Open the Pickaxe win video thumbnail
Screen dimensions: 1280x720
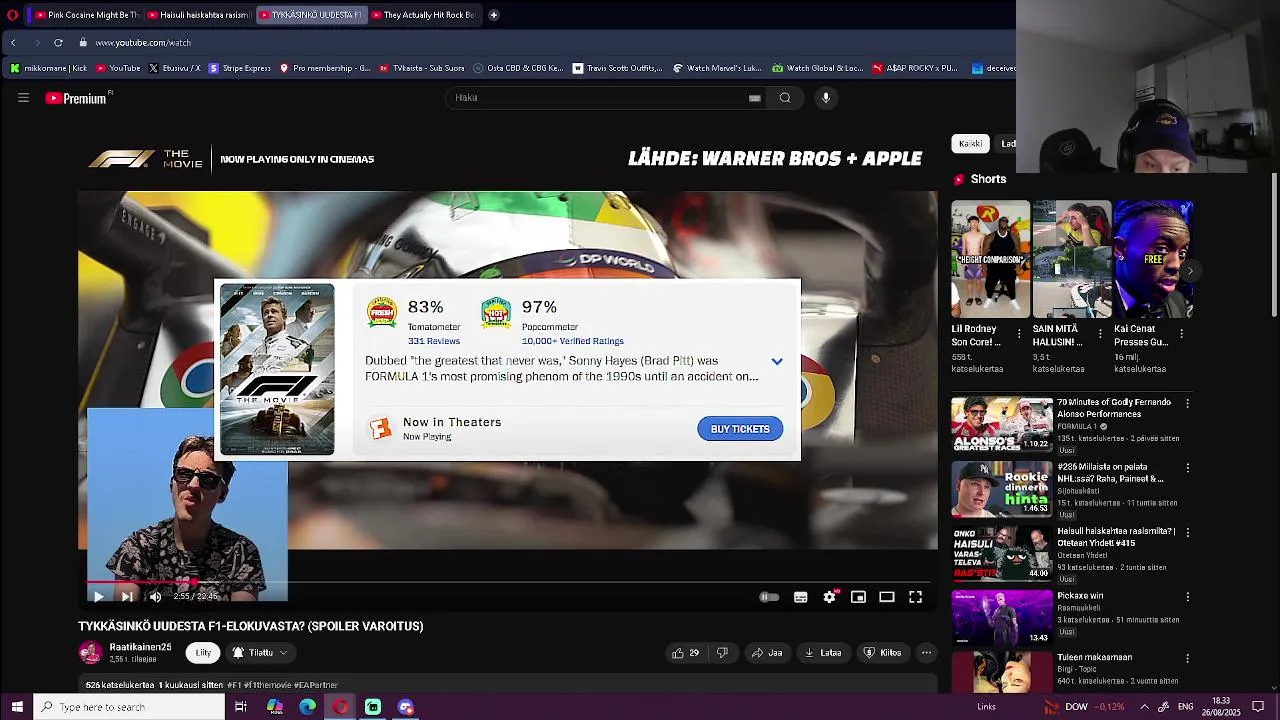pyautogui.click(x=1002, y=617)
